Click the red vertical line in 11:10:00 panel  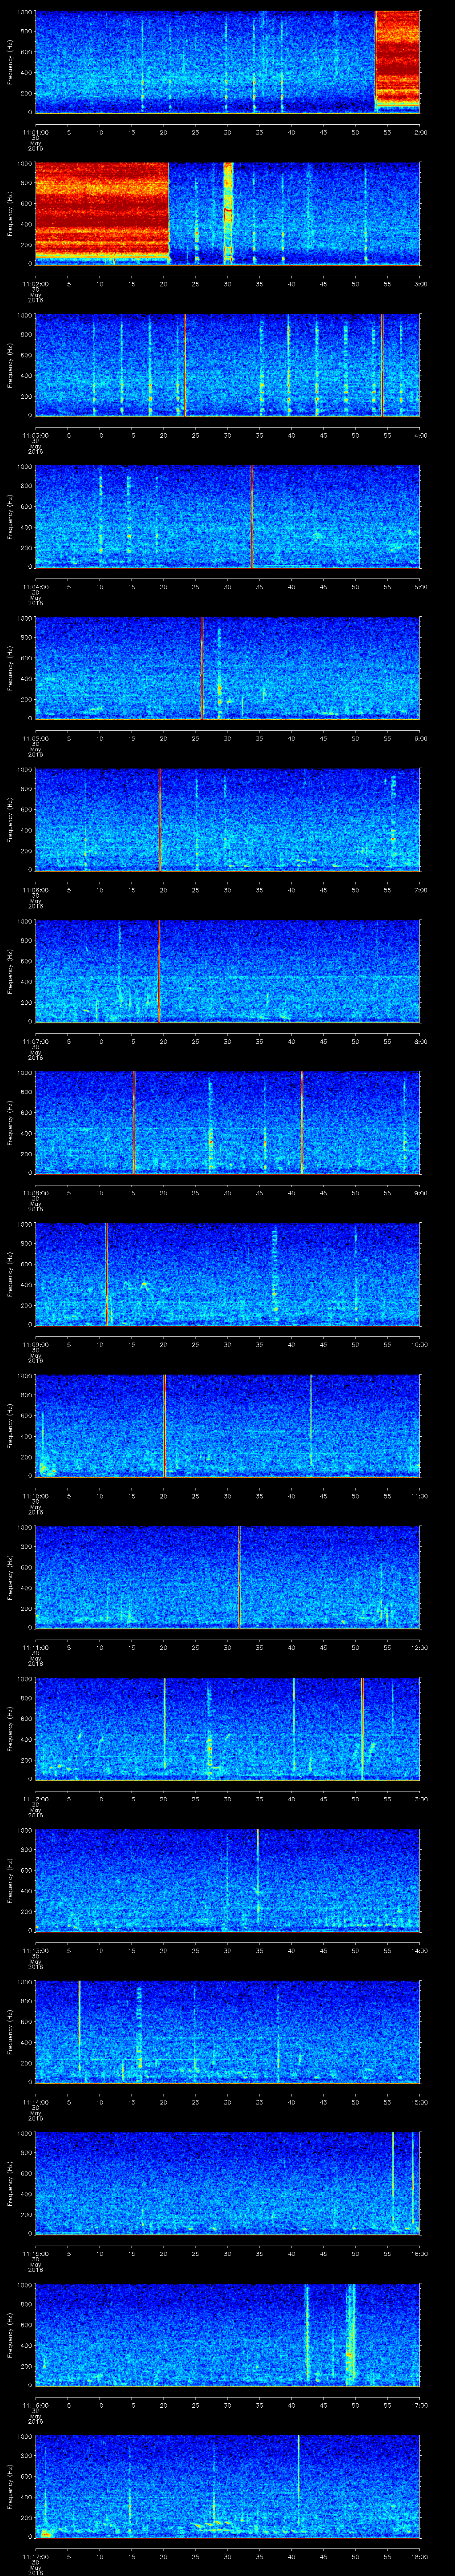[164, 1425]
